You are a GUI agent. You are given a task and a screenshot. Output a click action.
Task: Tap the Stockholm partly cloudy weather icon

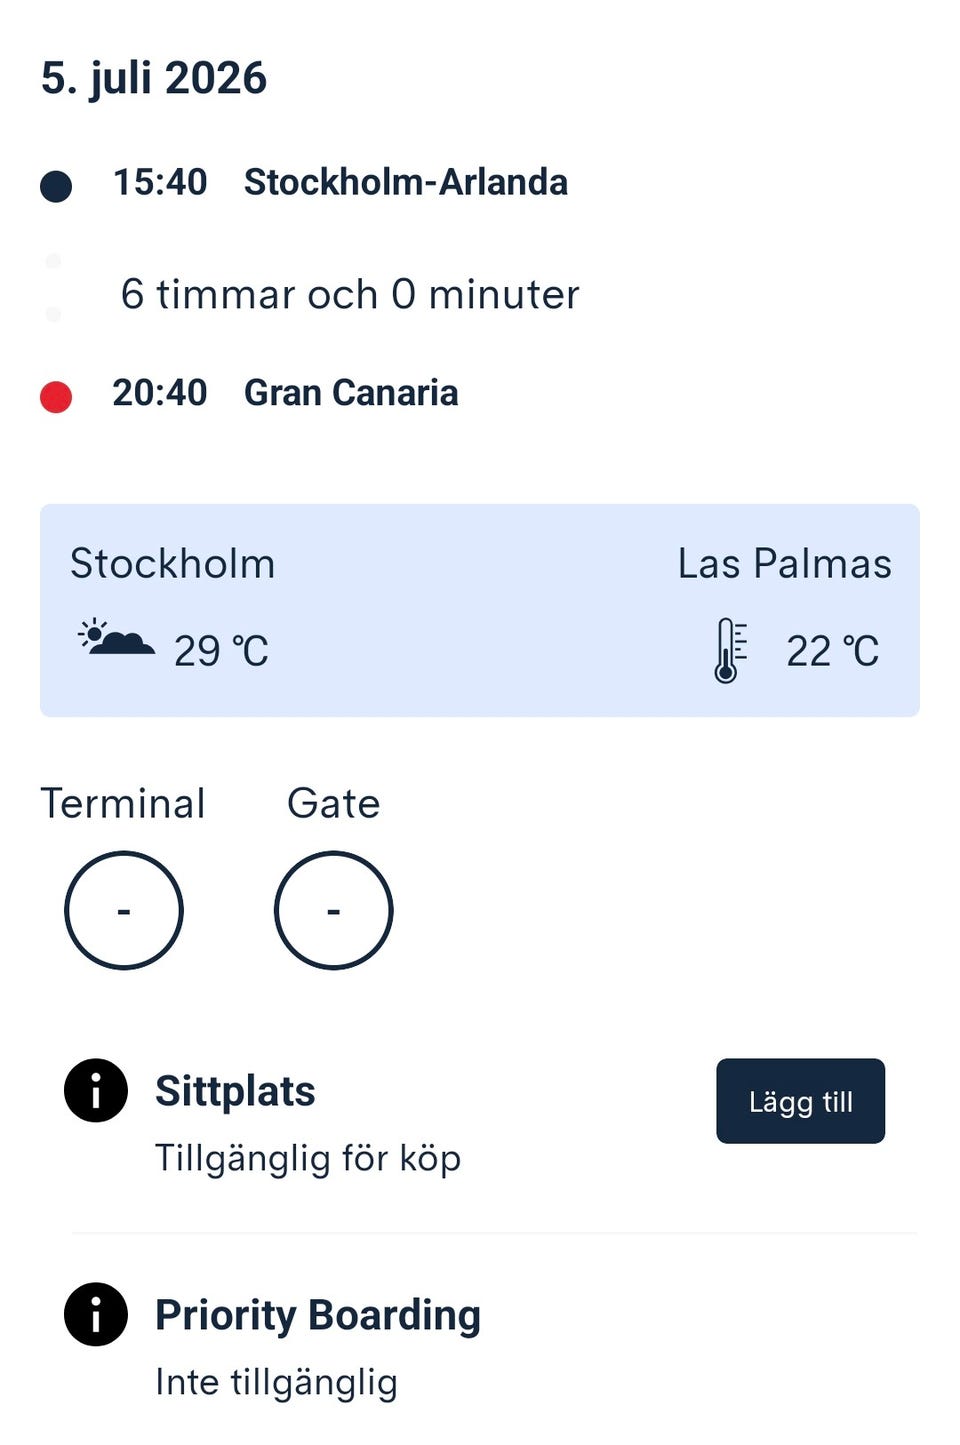(x=116, y=638)
